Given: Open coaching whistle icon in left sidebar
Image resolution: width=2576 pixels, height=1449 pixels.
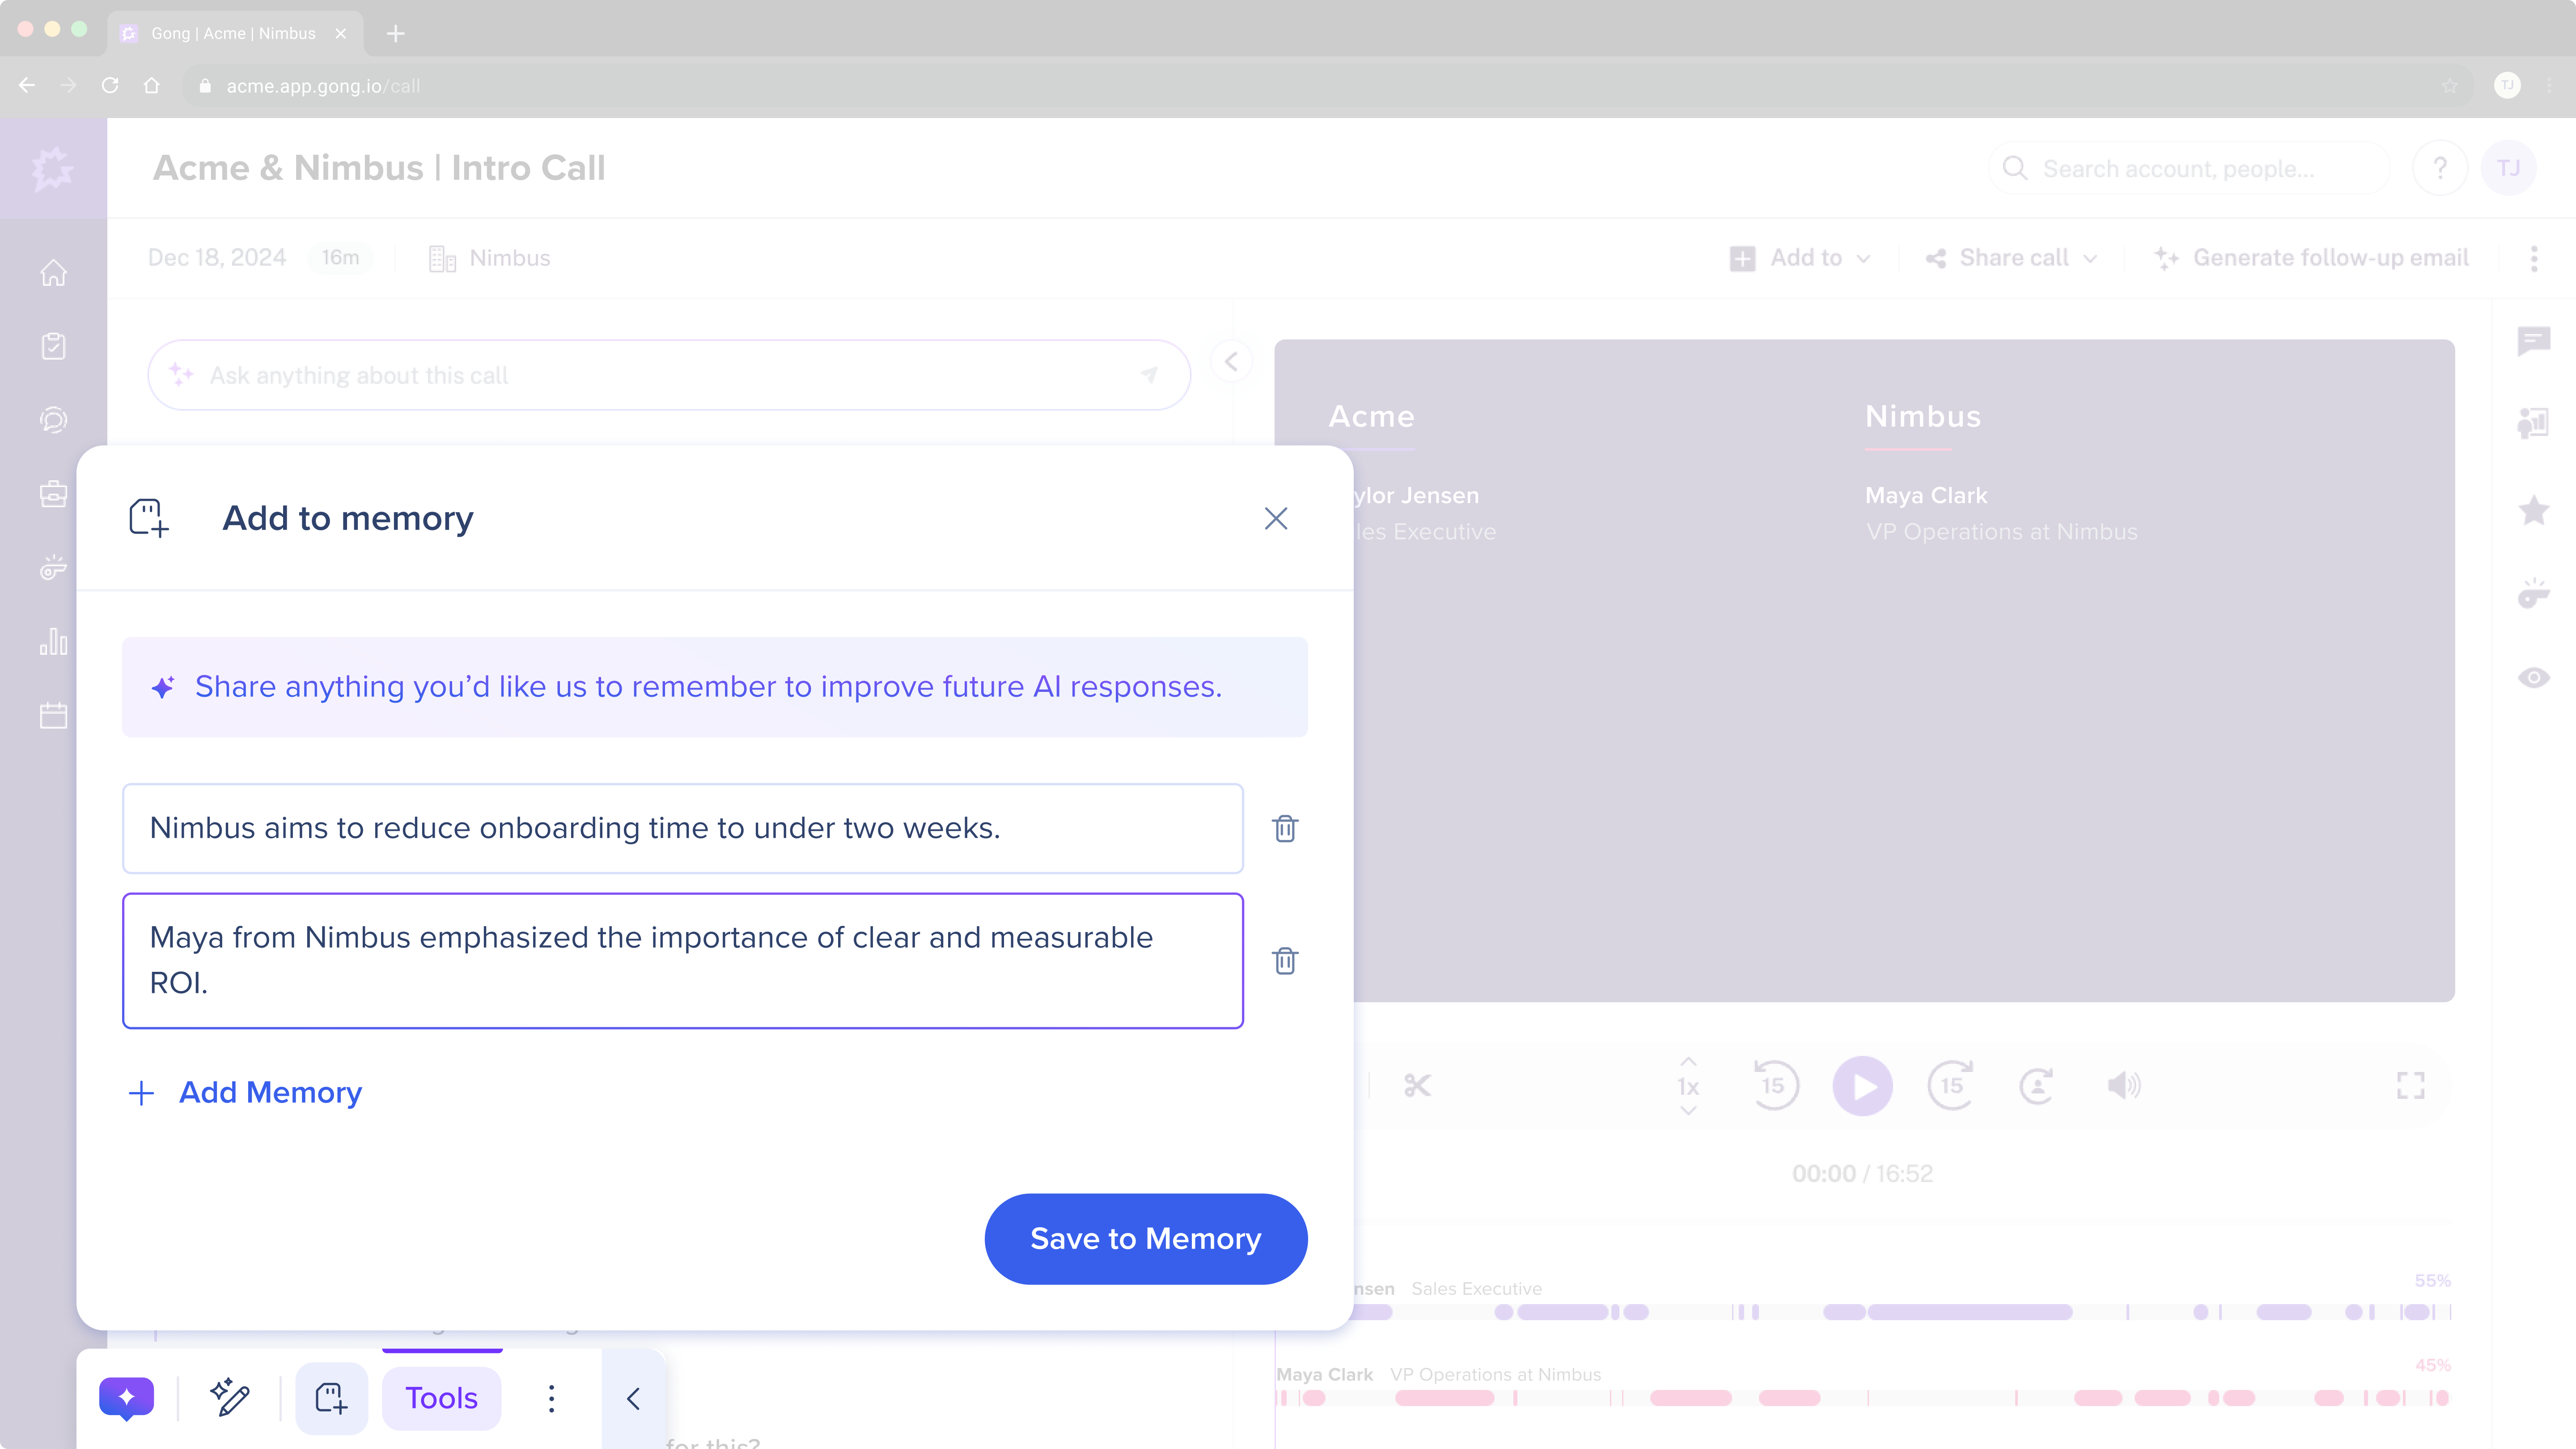Looking at the screenshot, I should click(53, 567).
